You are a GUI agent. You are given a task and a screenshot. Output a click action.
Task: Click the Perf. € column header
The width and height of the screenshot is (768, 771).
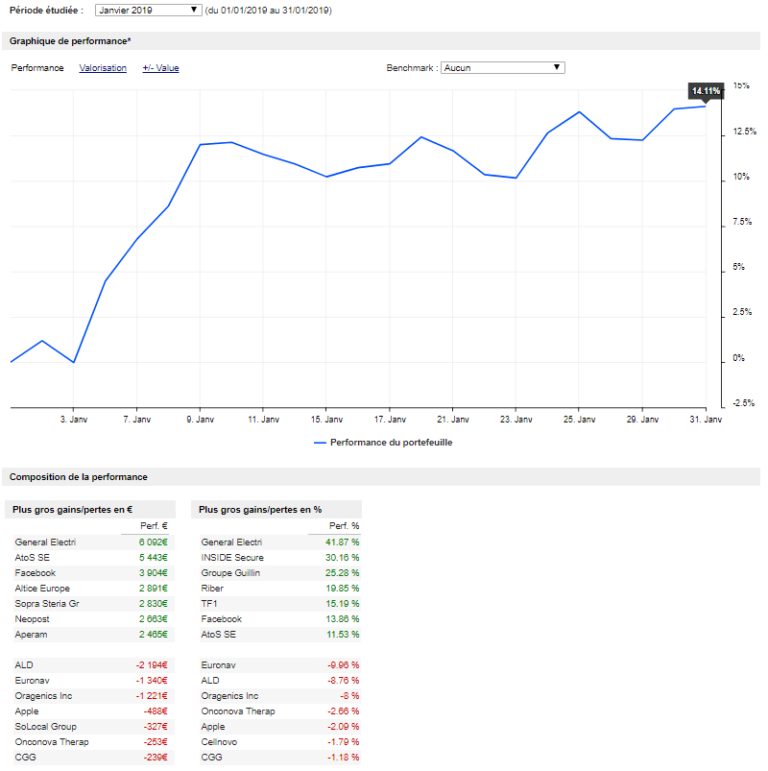point(155,526)
